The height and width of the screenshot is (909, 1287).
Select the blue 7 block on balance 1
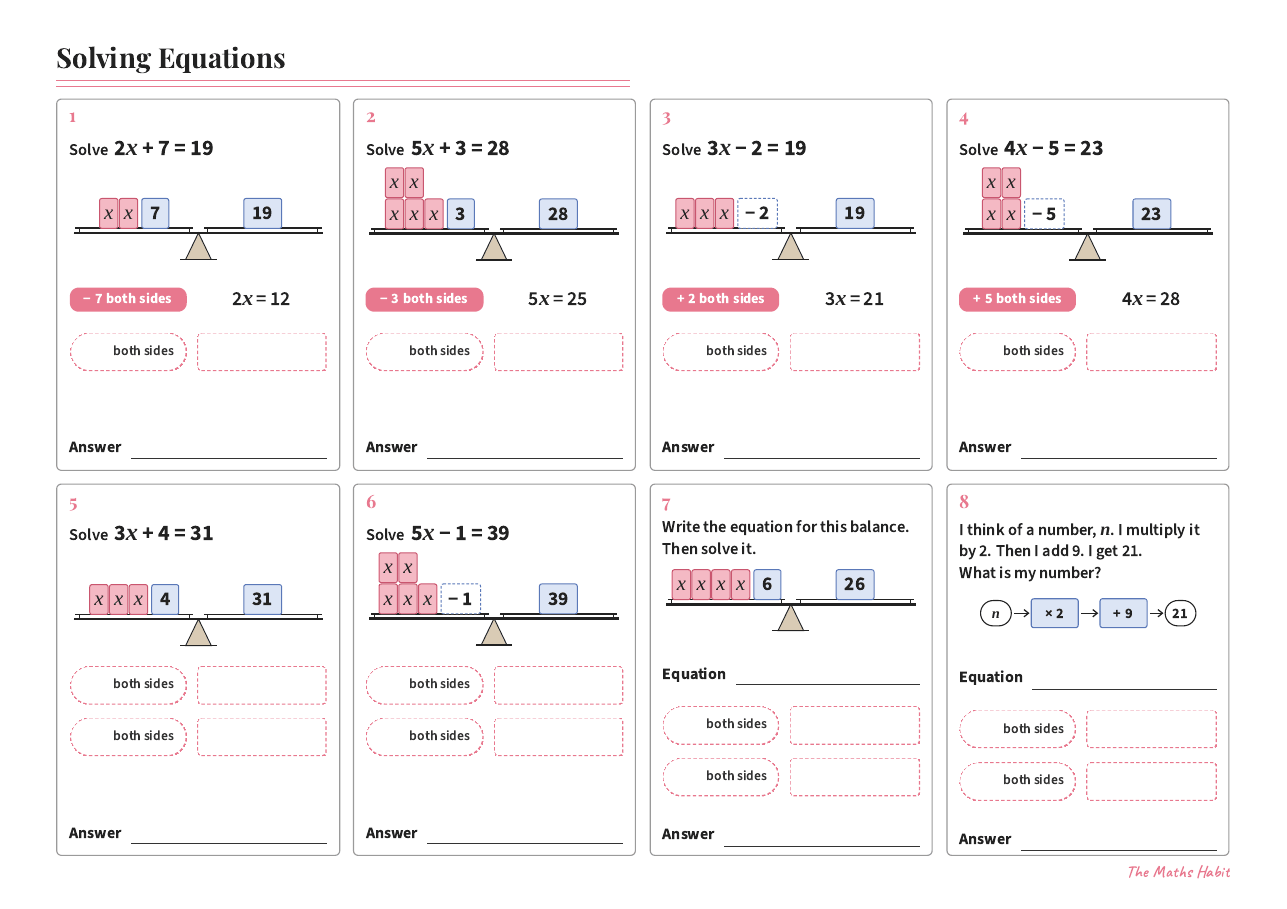coord(155,213)
